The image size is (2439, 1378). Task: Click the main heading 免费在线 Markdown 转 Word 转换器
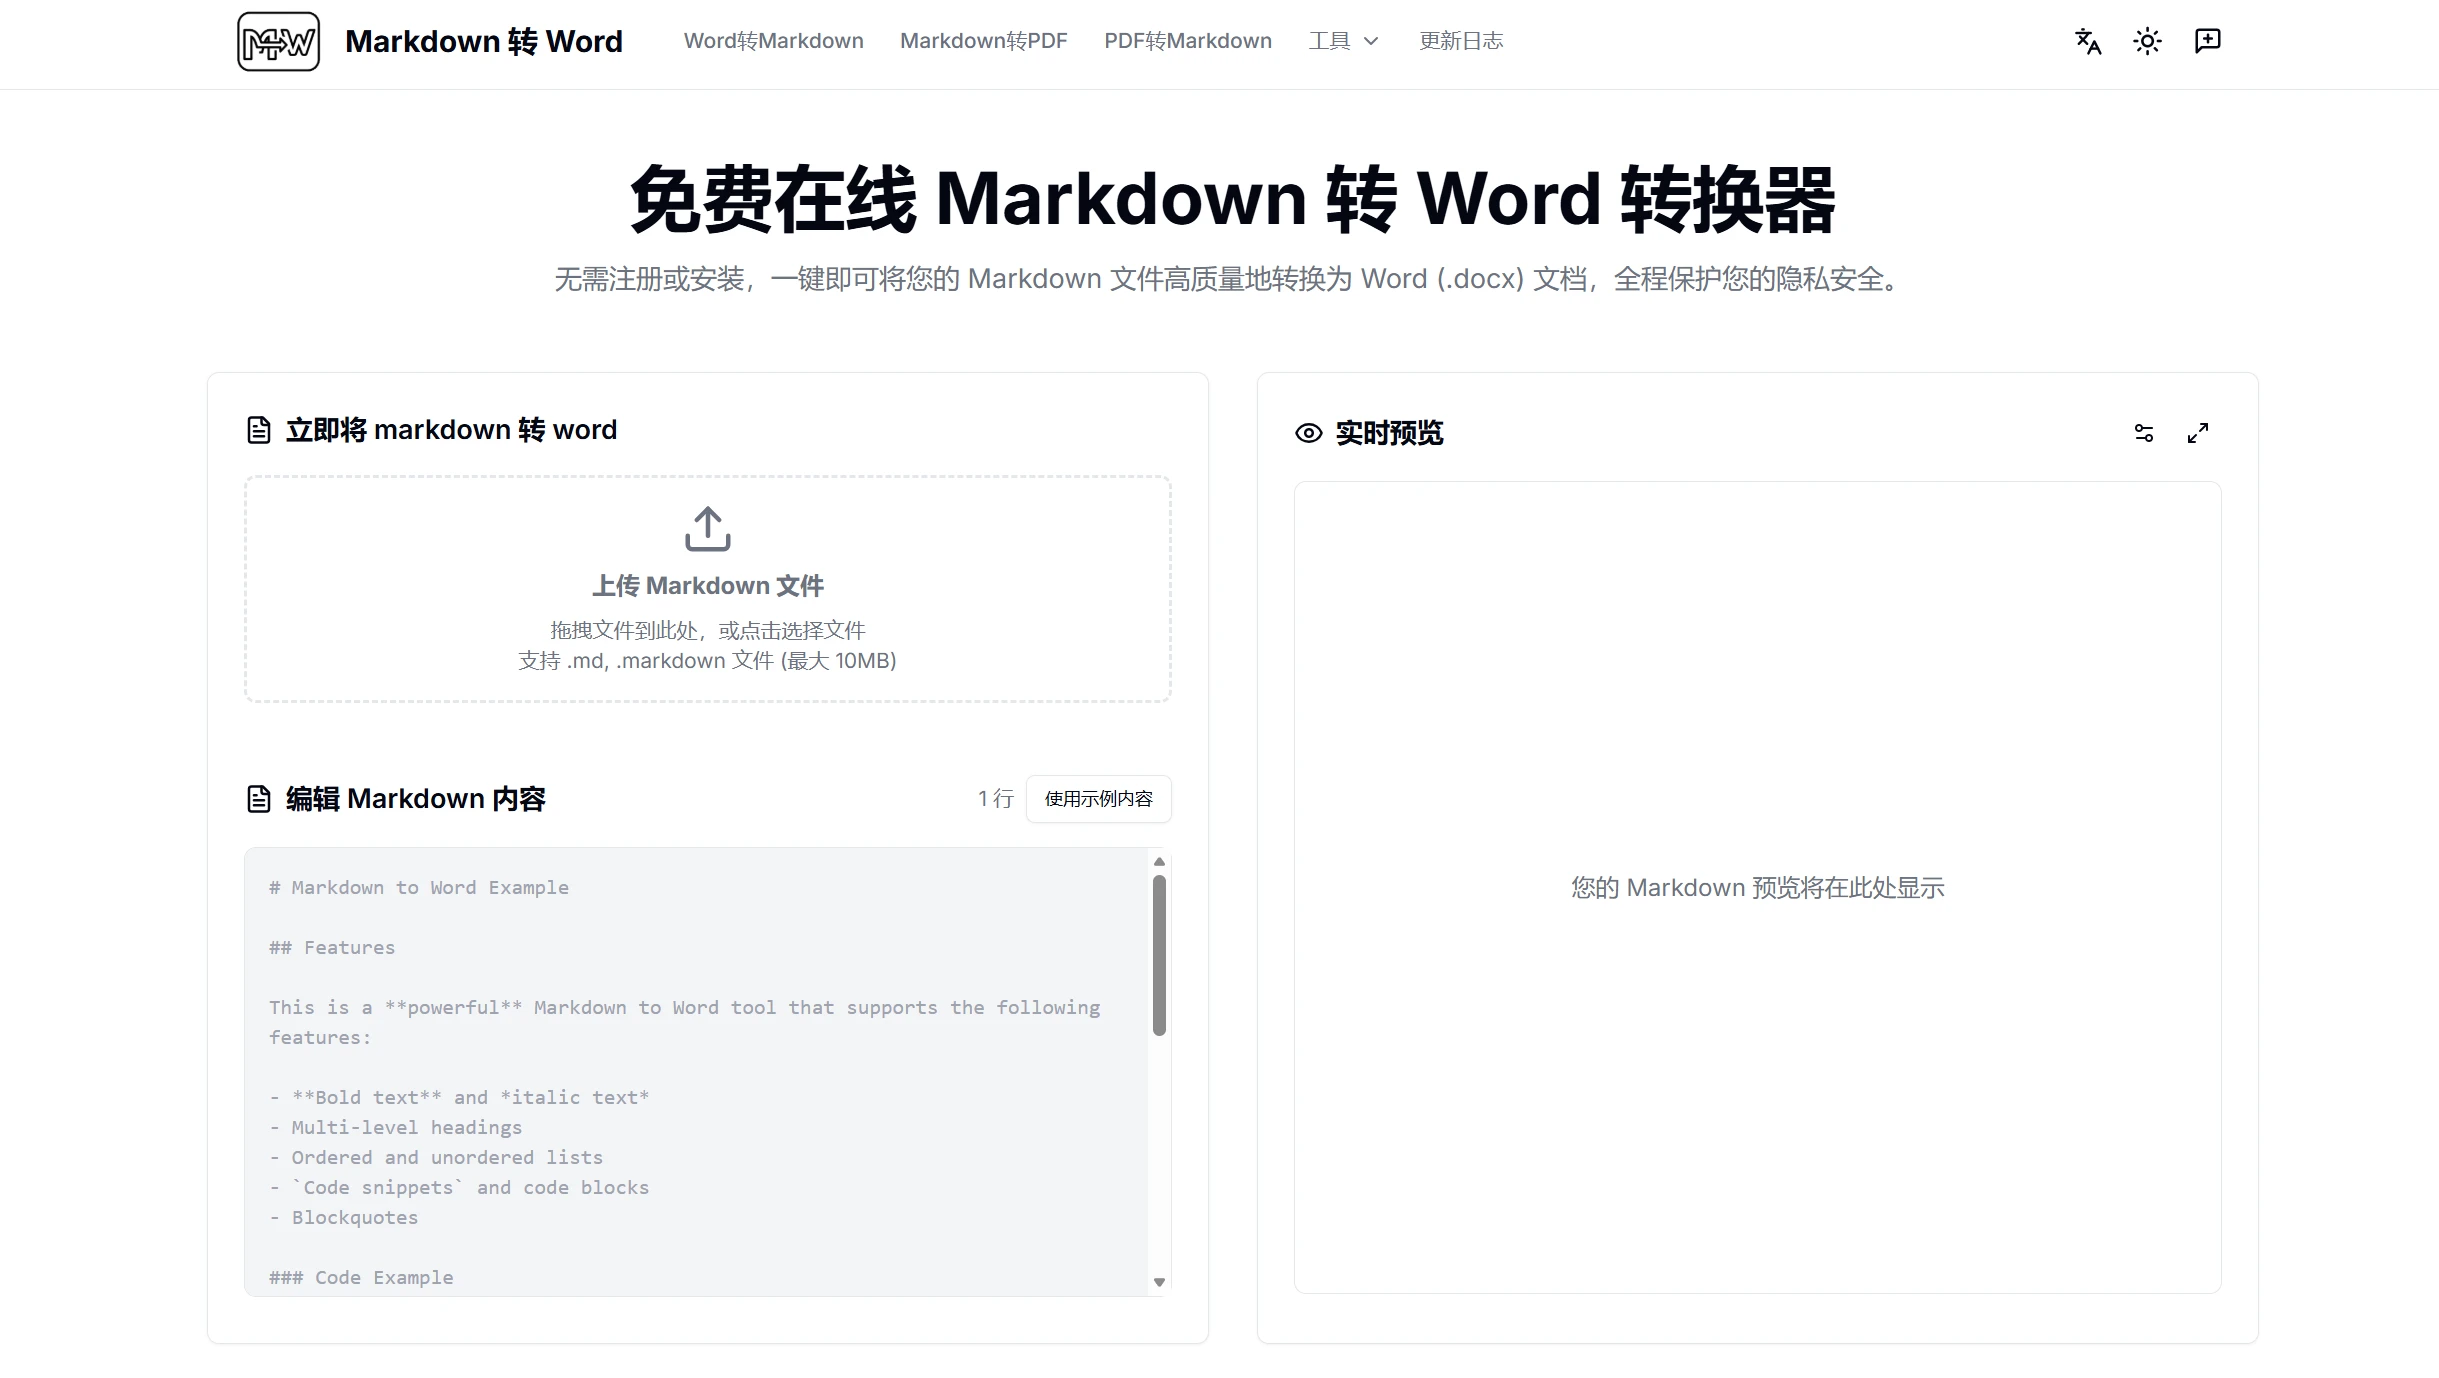pyautogui.click(x=1232, y=200)
